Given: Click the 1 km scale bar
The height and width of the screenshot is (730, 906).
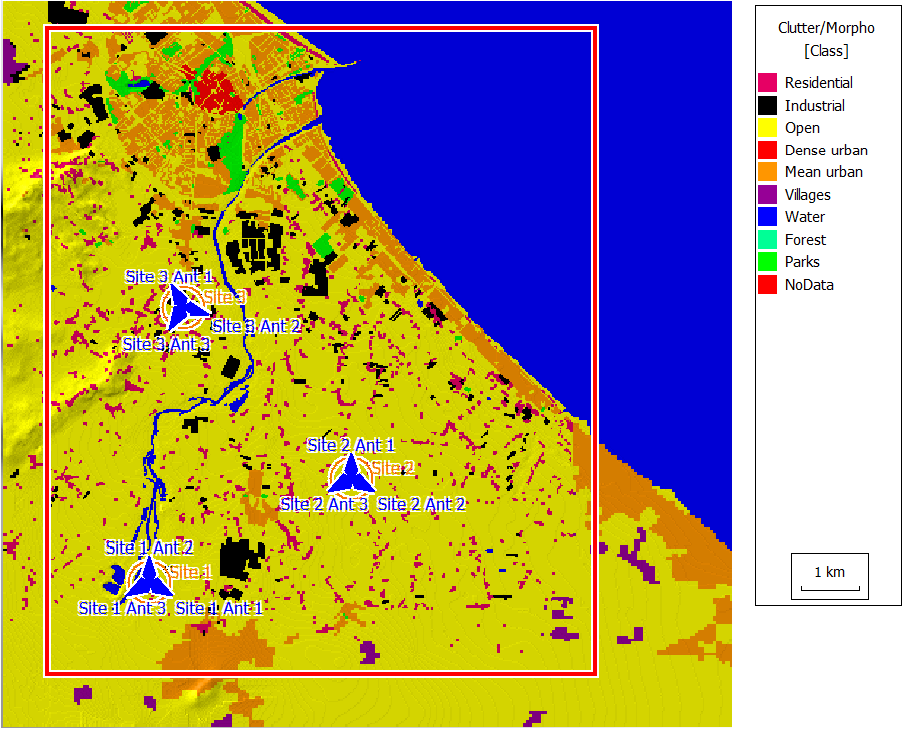Looking at the screenshot, I should pos(830,578).
